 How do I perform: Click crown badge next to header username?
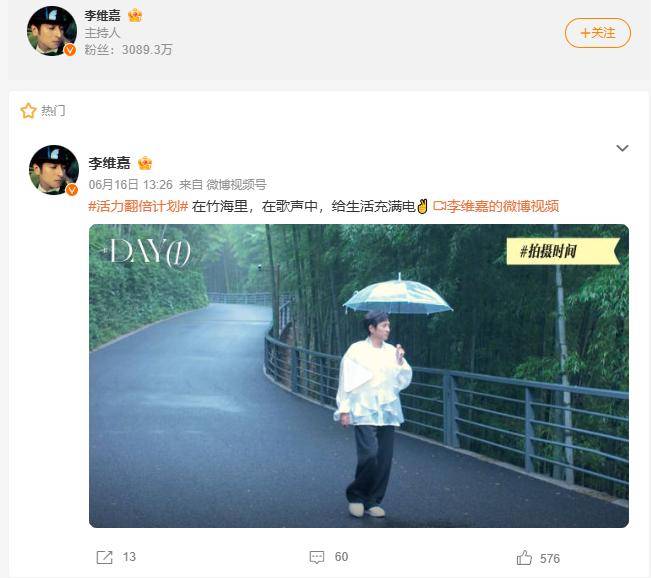[x=135, y=16]
